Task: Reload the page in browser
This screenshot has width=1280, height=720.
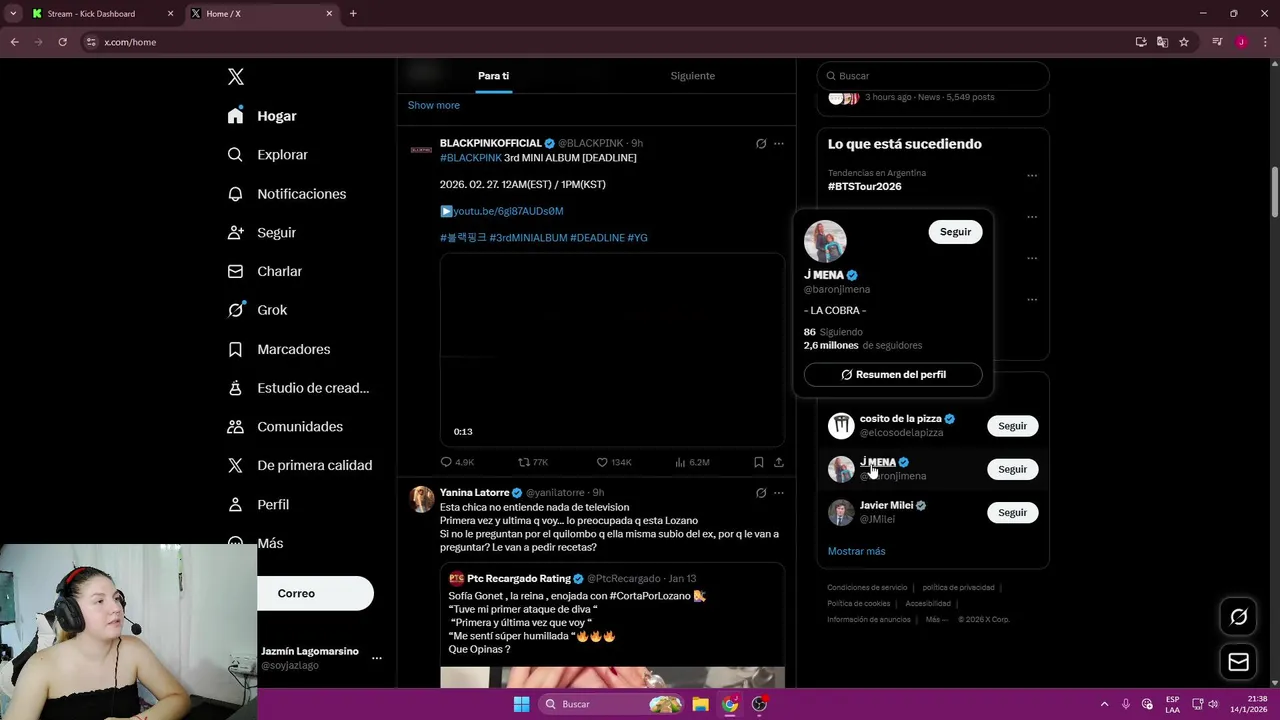Action: (62, 42)
